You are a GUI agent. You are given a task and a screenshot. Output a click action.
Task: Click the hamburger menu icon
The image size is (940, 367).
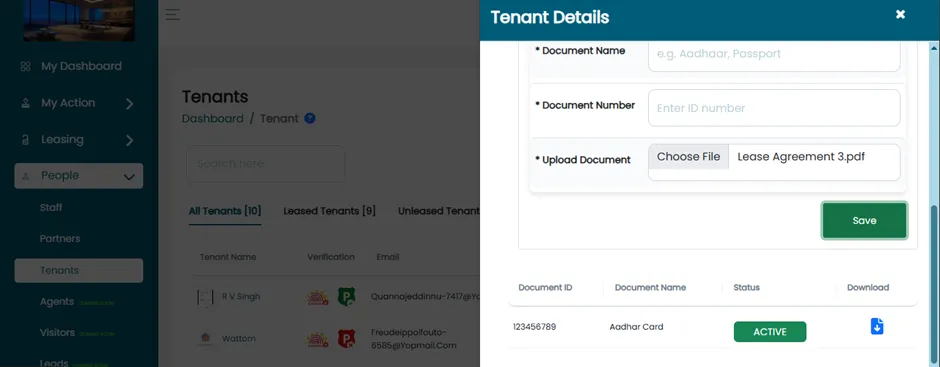173,14
